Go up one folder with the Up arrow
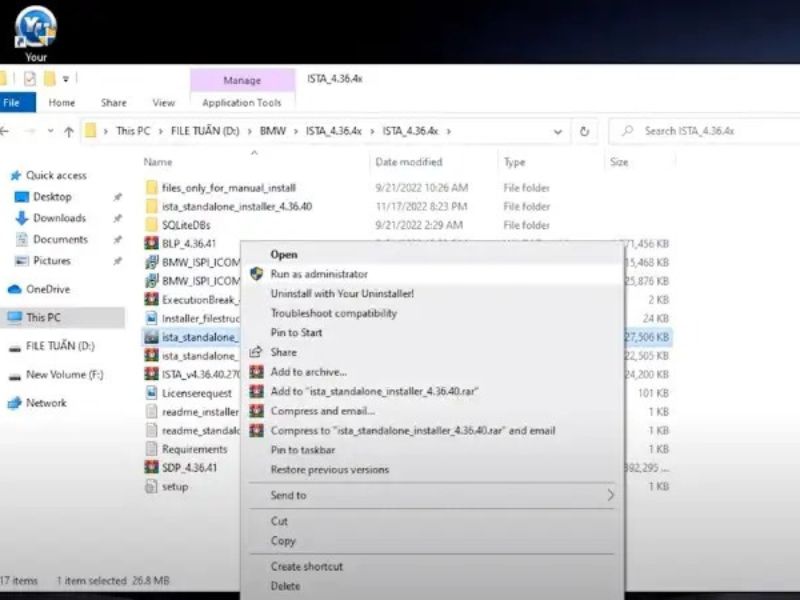Image resolution: width=800 pixels, height=600 pixels. tap(68, 131)
